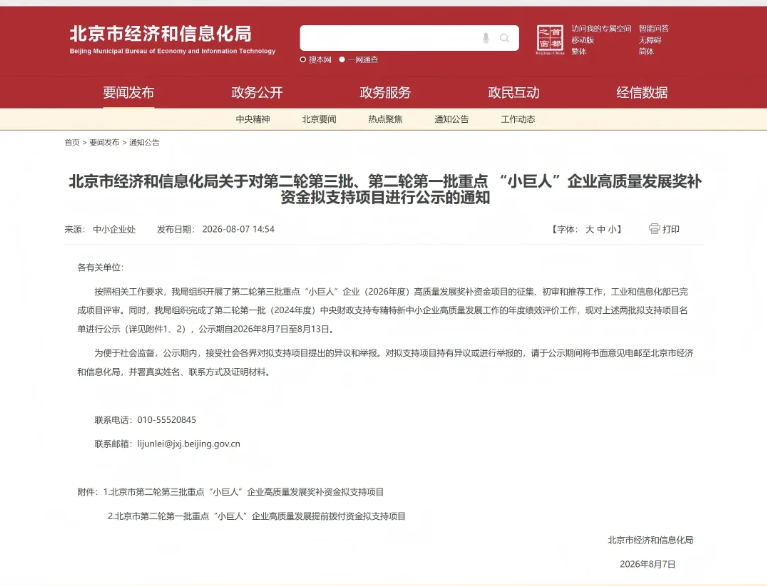Go to the 工作动态 submenu
This screenshot has height=586, width=767.
click(518, 119)
